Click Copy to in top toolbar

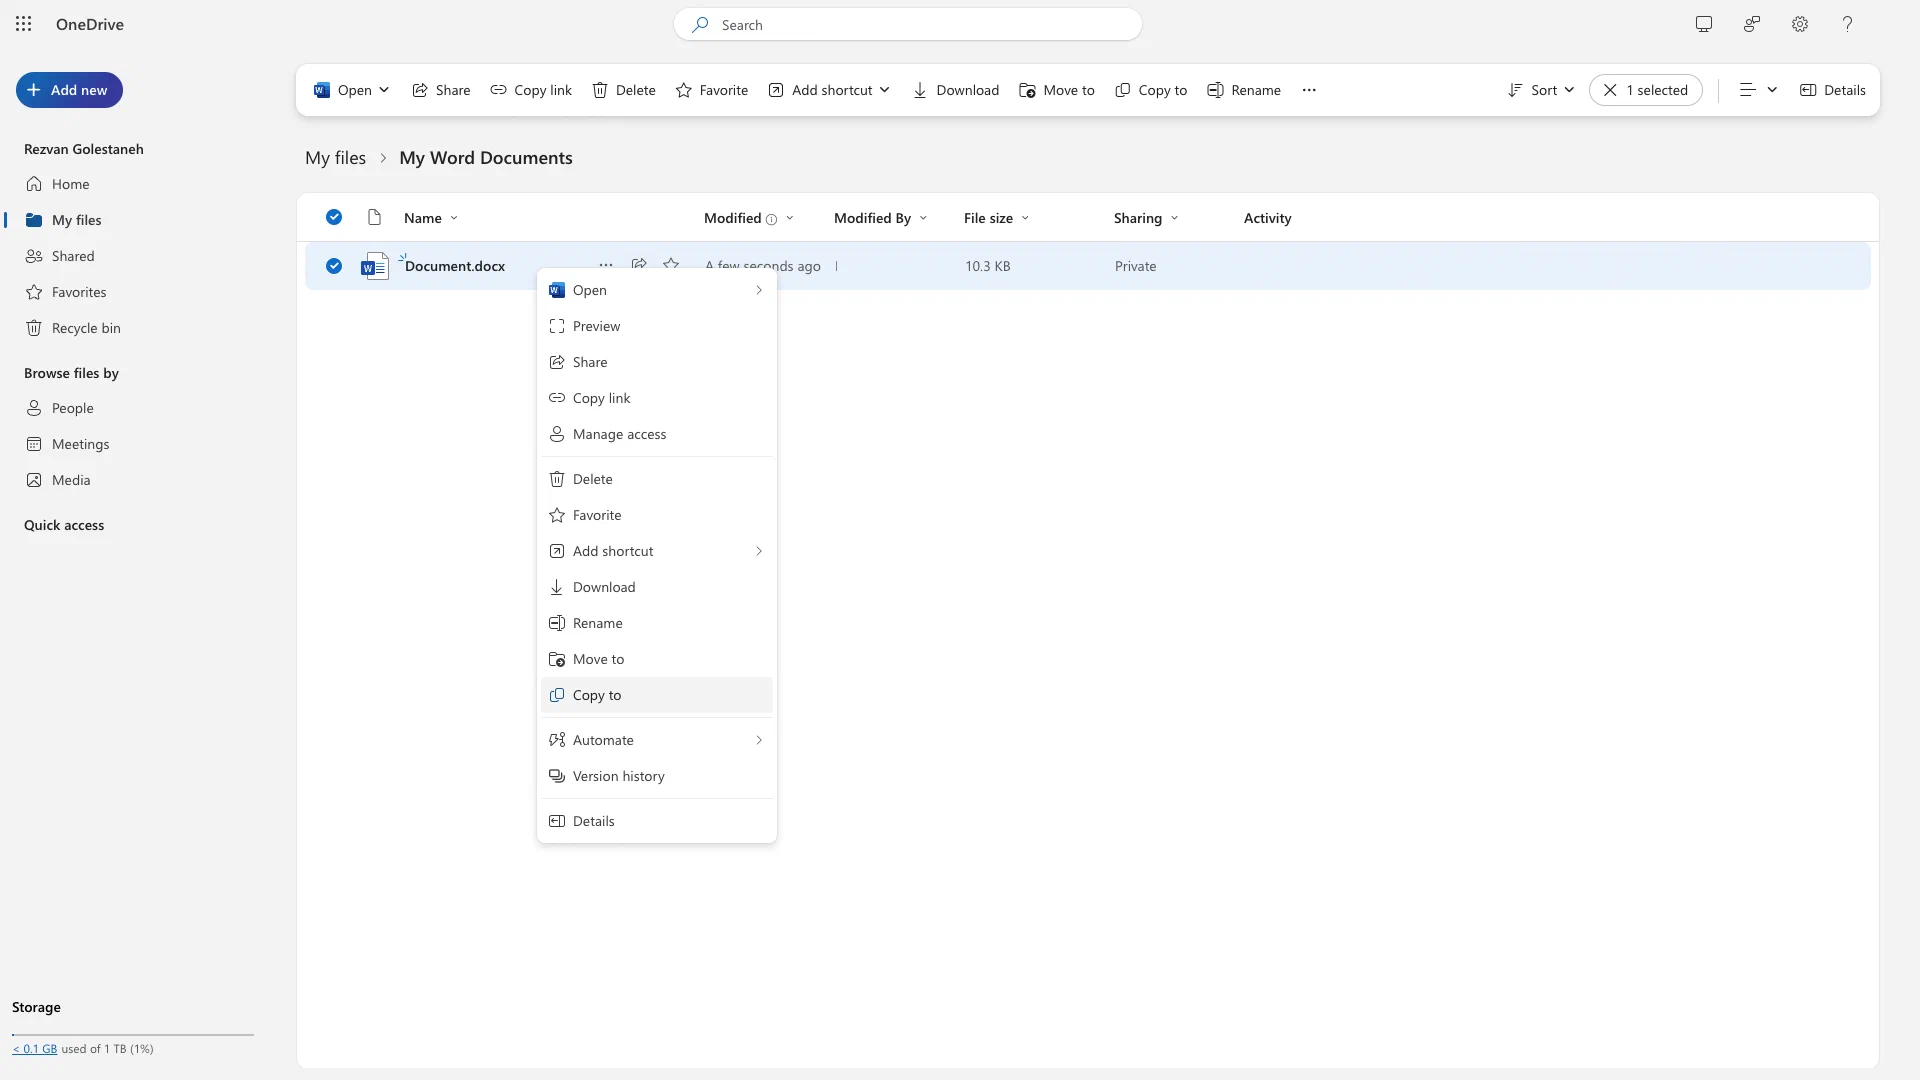[1151, 90]
